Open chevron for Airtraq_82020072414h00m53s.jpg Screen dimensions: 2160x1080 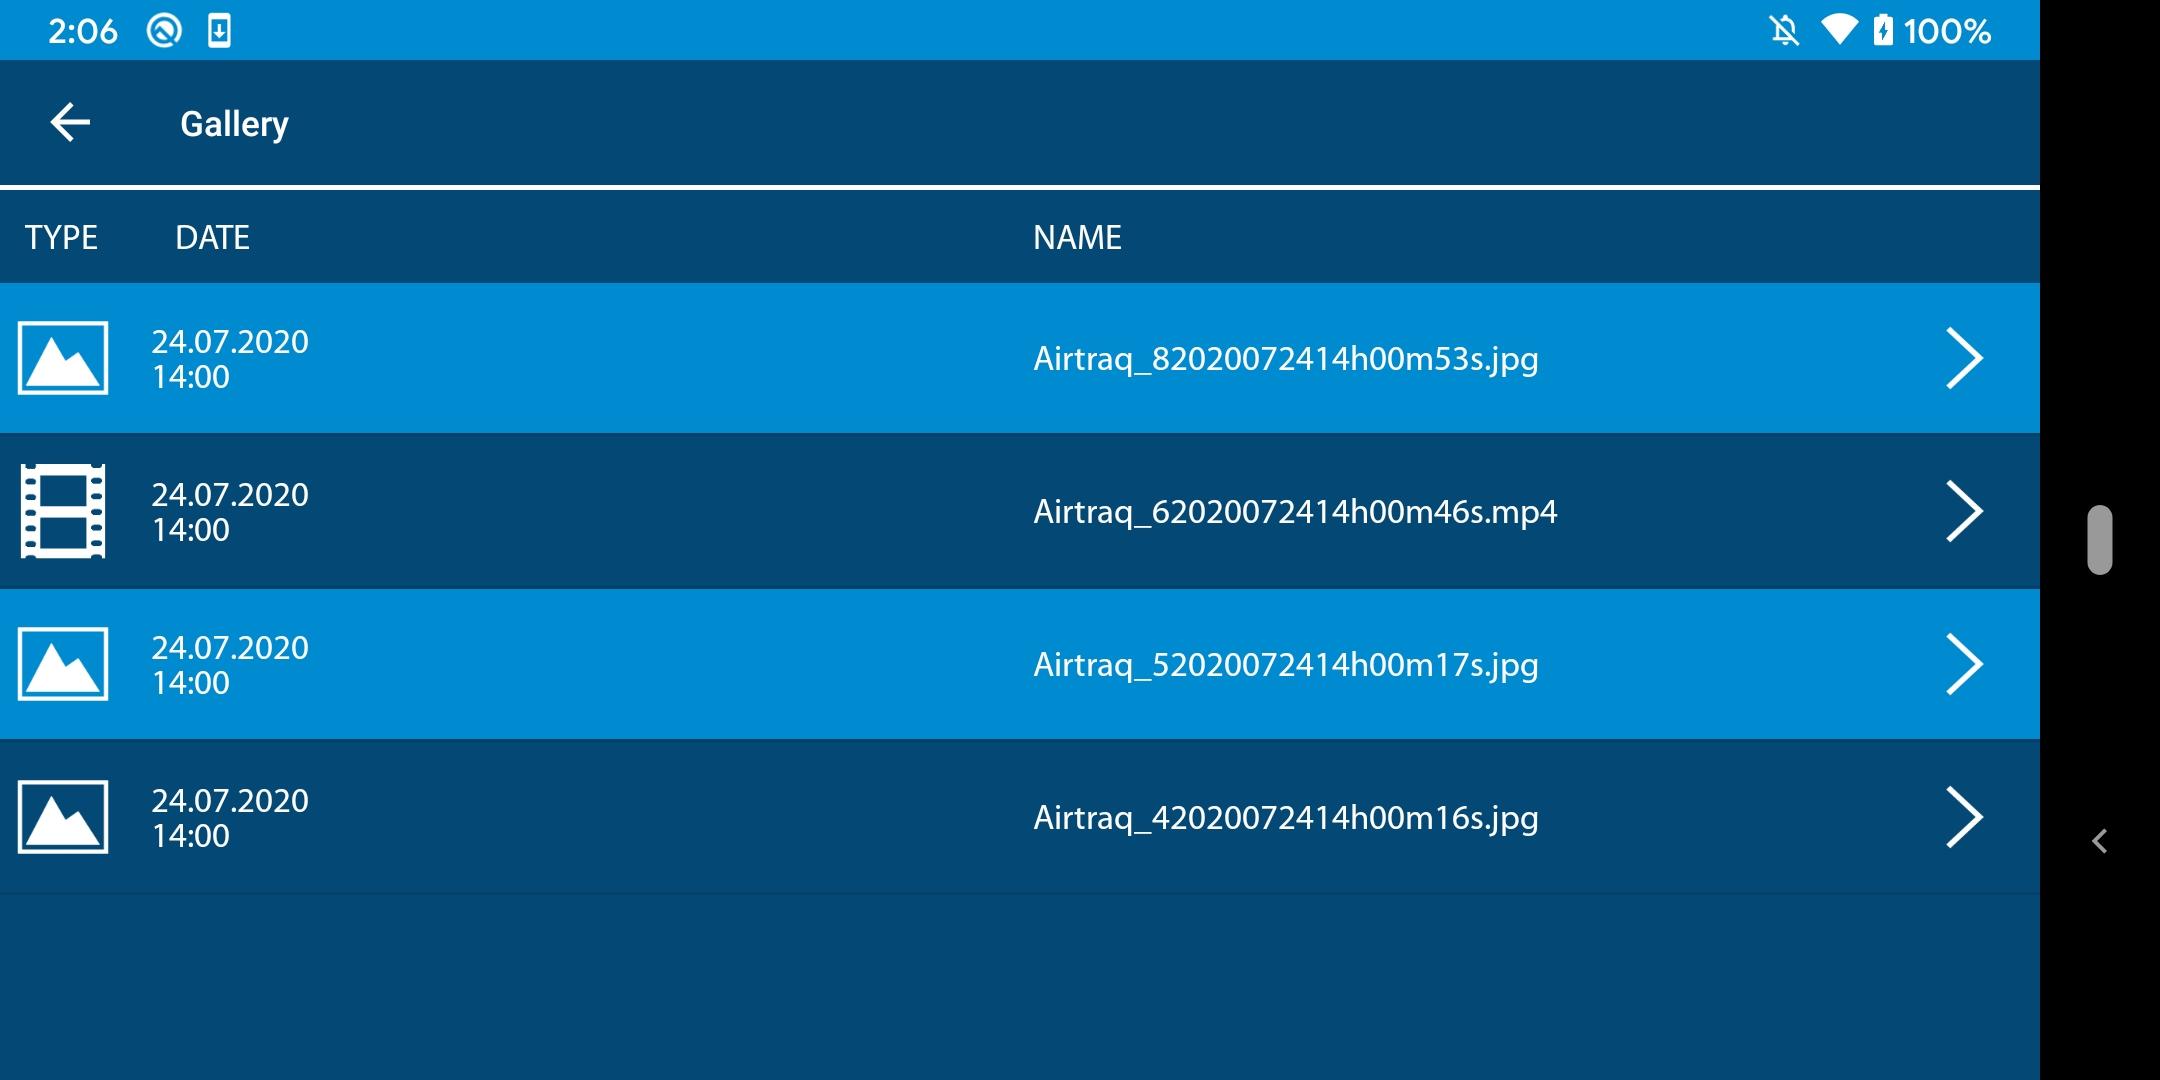coord(1964,358)
